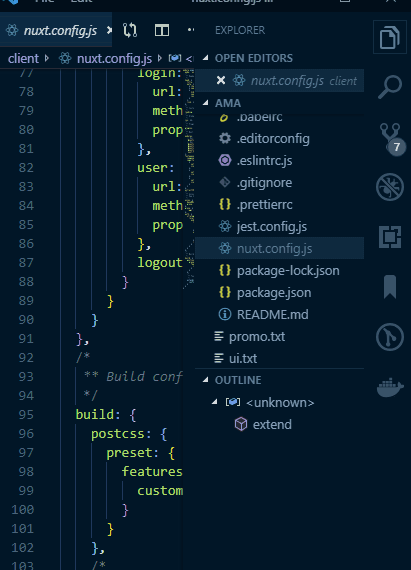Click the eslint icon beside .eslintrc.js
The image size is (411, 570).
(225, 160)
